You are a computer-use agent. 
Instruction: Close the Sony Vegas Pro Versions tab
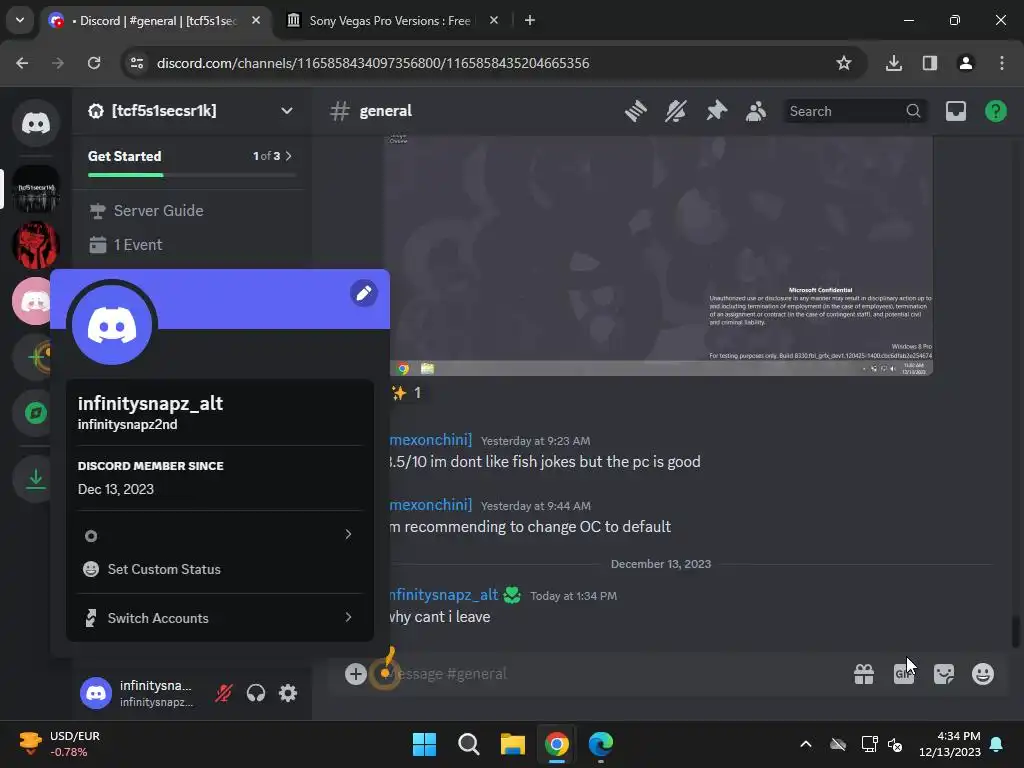(494, 21)
